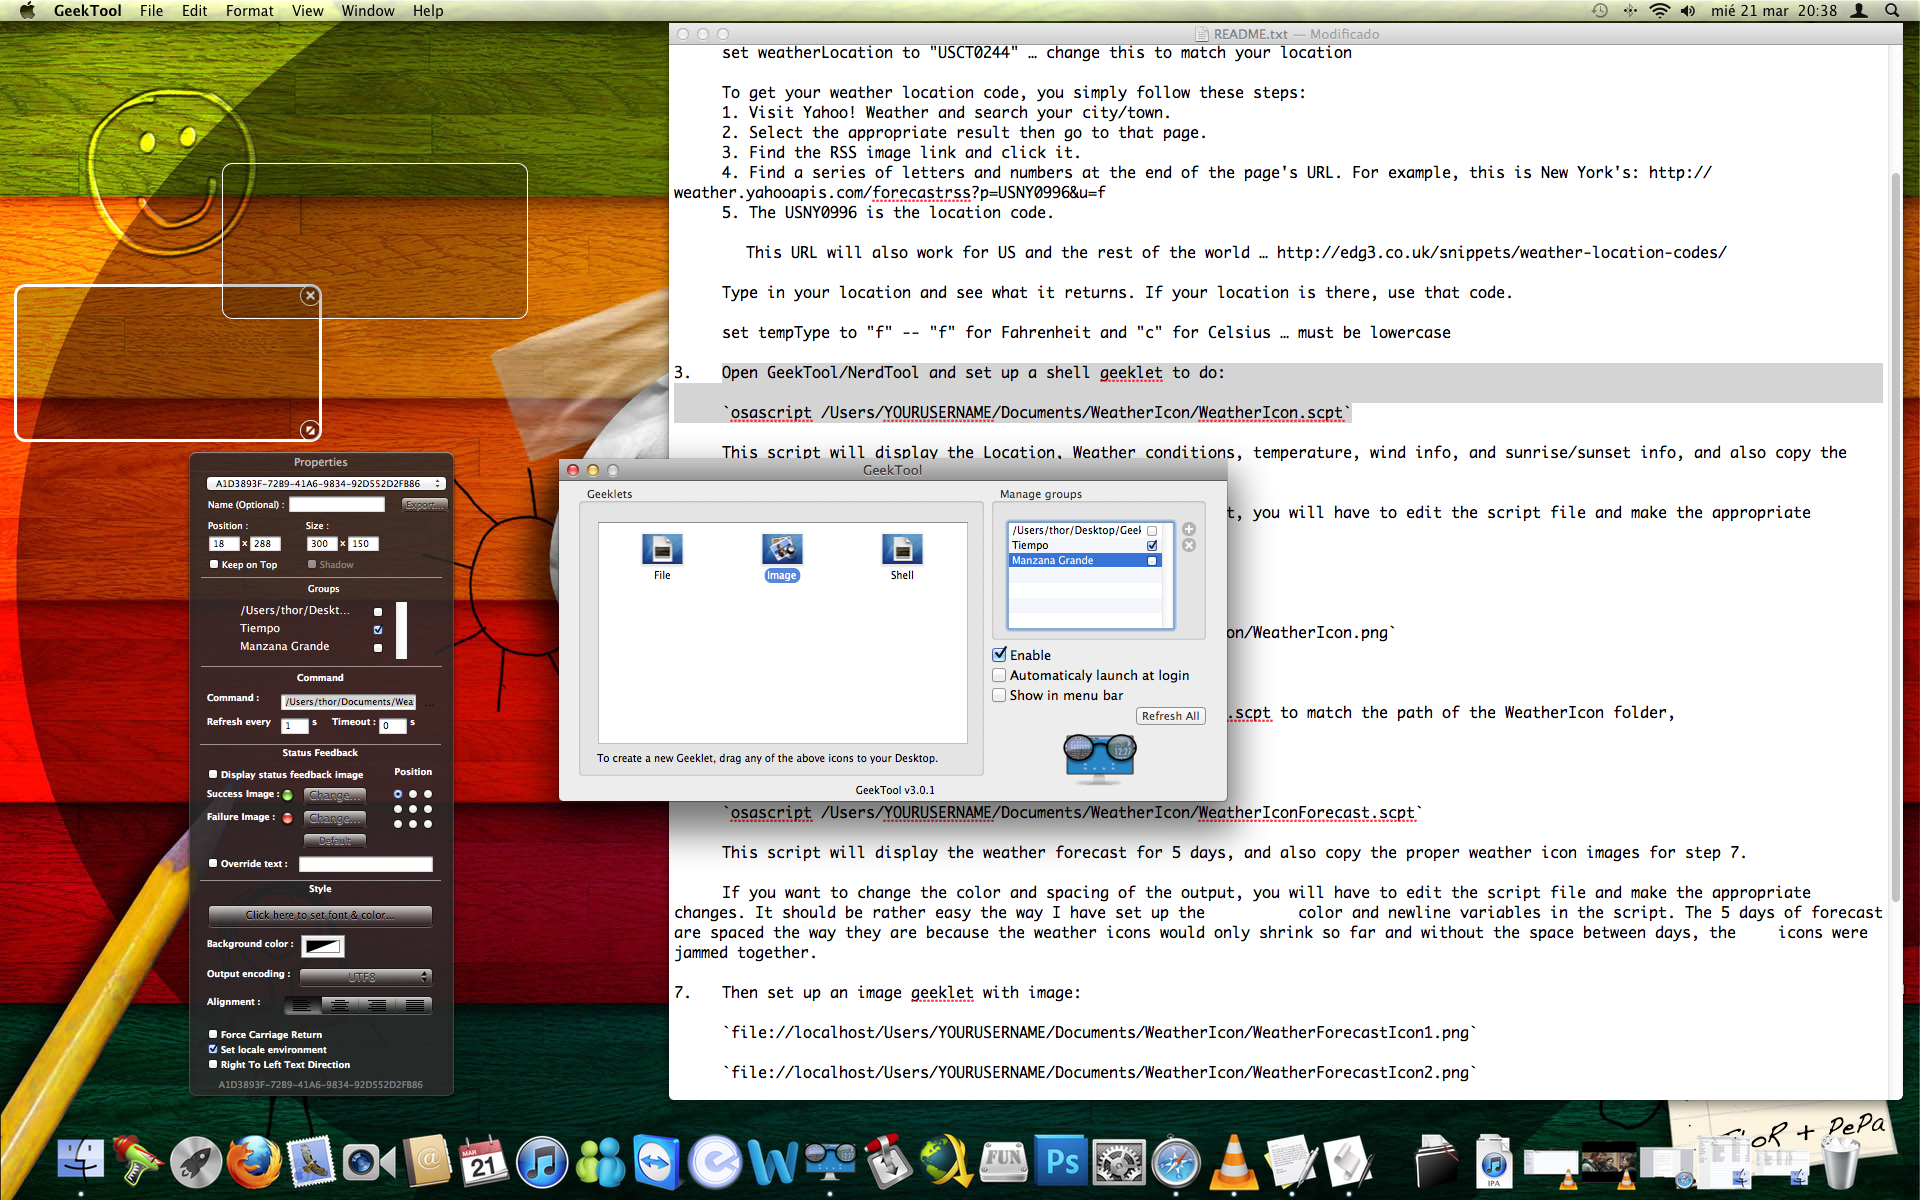This screenshot has width=1920, height=1200.
Task: Open the geeklet ID dropdown in Properties
Action: point(325,483)
